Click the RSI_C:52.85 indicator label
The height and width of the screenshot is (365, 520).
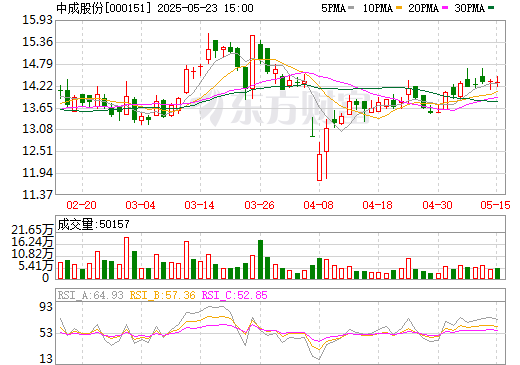pos(235,295)
